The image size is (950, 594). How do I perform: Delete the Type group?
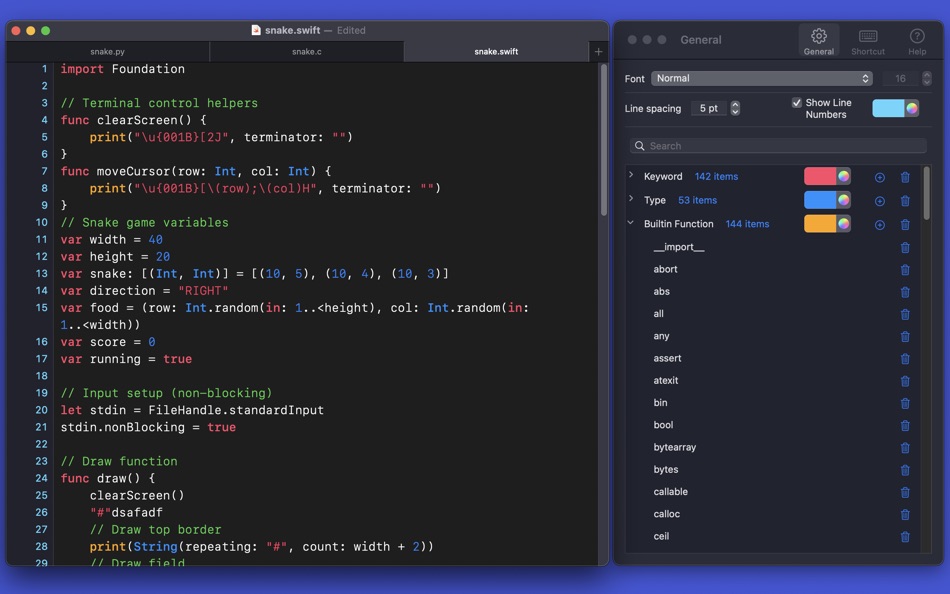pos(905,201)
